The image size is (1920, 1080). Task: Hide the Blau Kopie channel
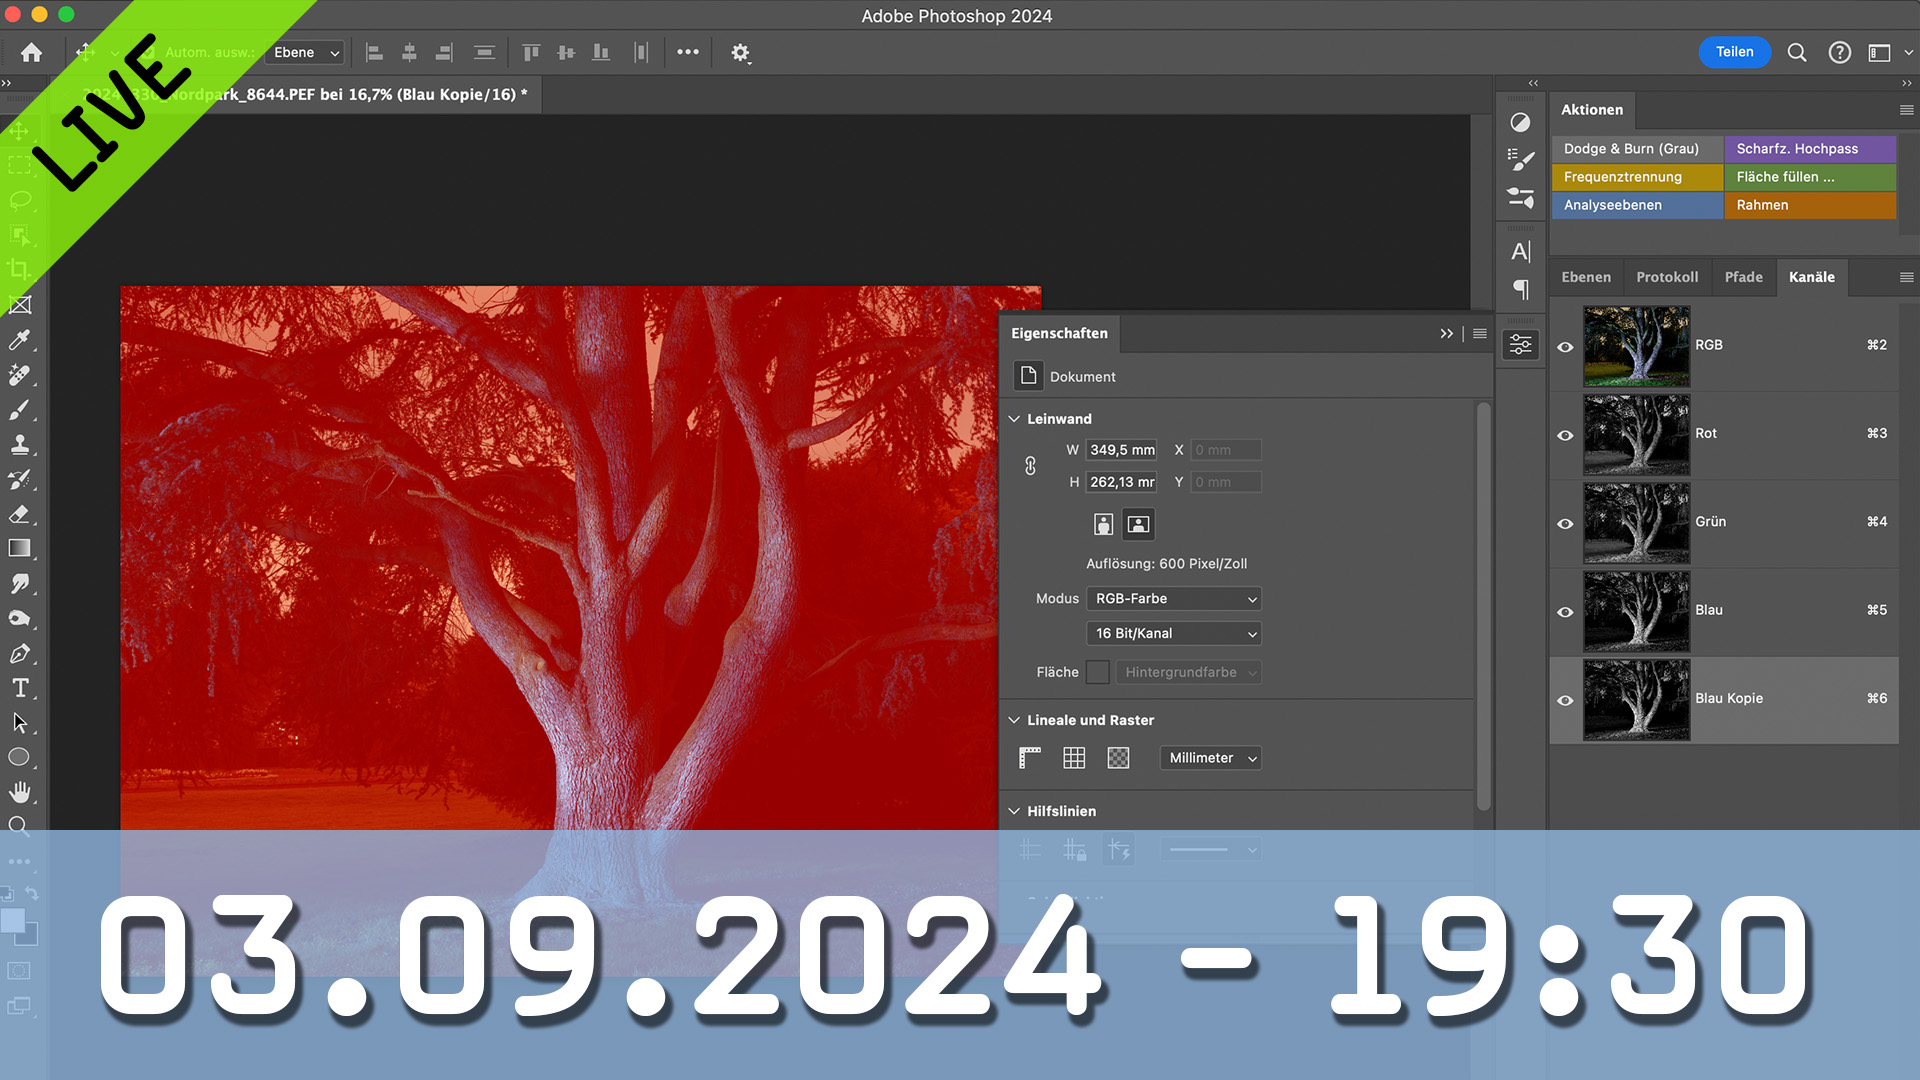click(x=1565, y=700)
